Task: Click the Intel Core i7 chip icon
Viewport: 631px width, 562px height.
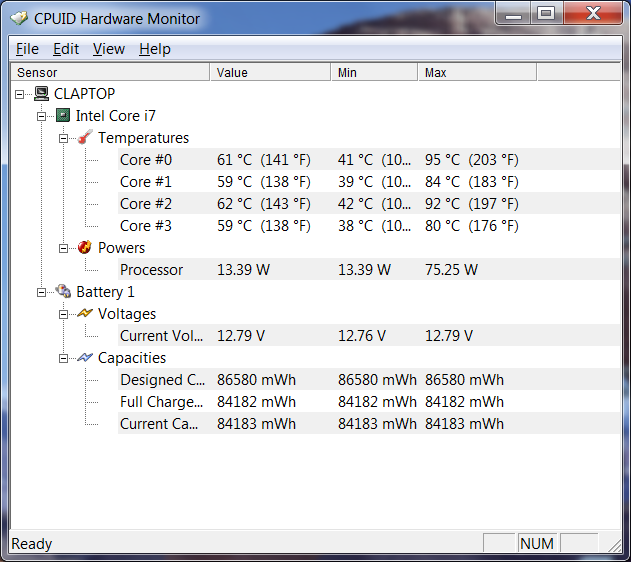Action: pos(63,115)
